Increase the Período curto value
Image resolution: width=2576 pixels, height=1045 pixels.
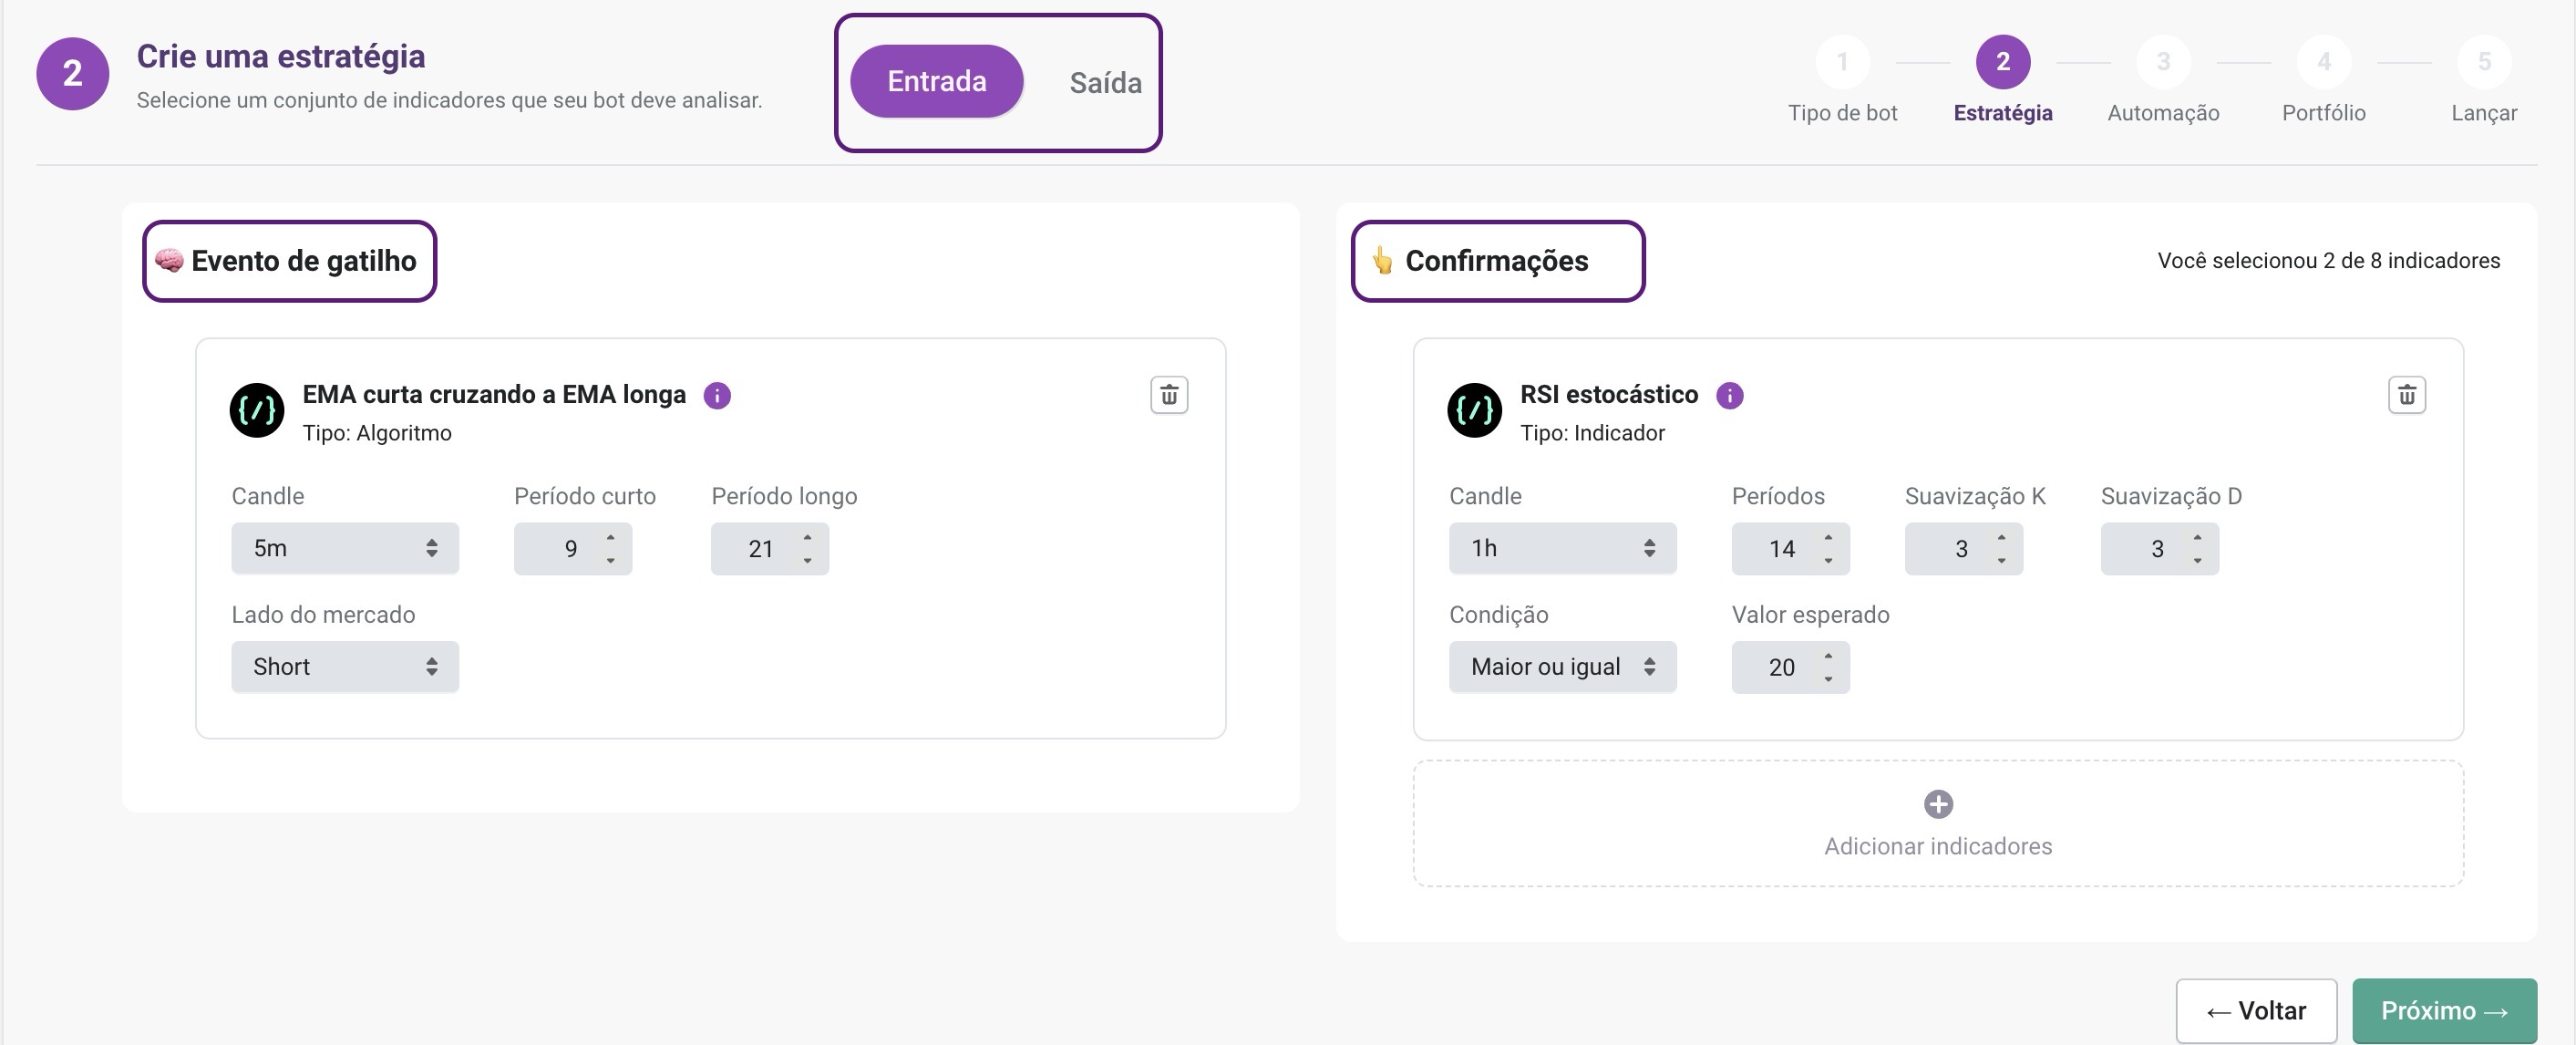coord(610,538)
